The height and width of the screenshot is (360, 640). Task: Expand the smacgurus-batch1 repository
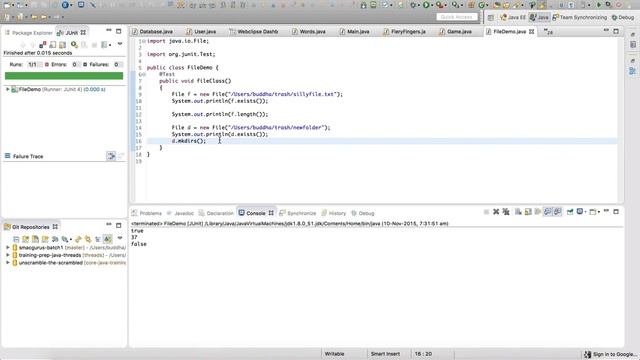(x=7, y=247)
